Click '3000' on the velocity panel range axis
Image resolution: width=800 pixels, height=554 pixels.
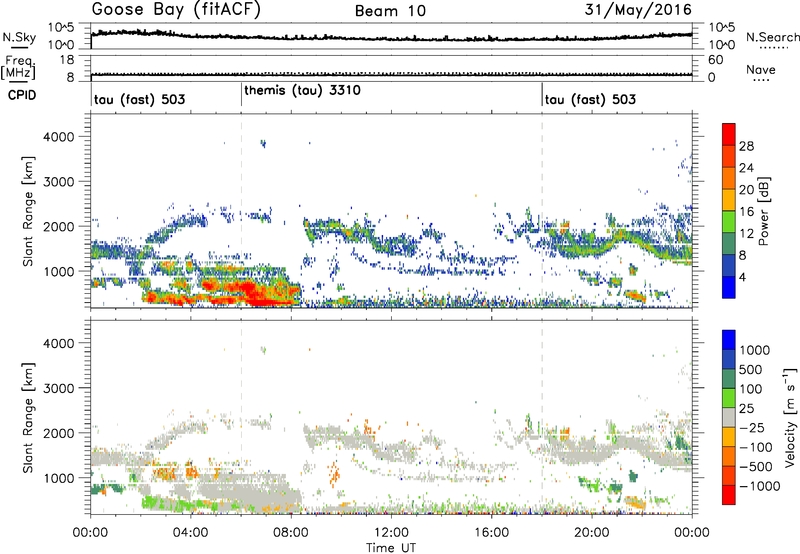59,388
